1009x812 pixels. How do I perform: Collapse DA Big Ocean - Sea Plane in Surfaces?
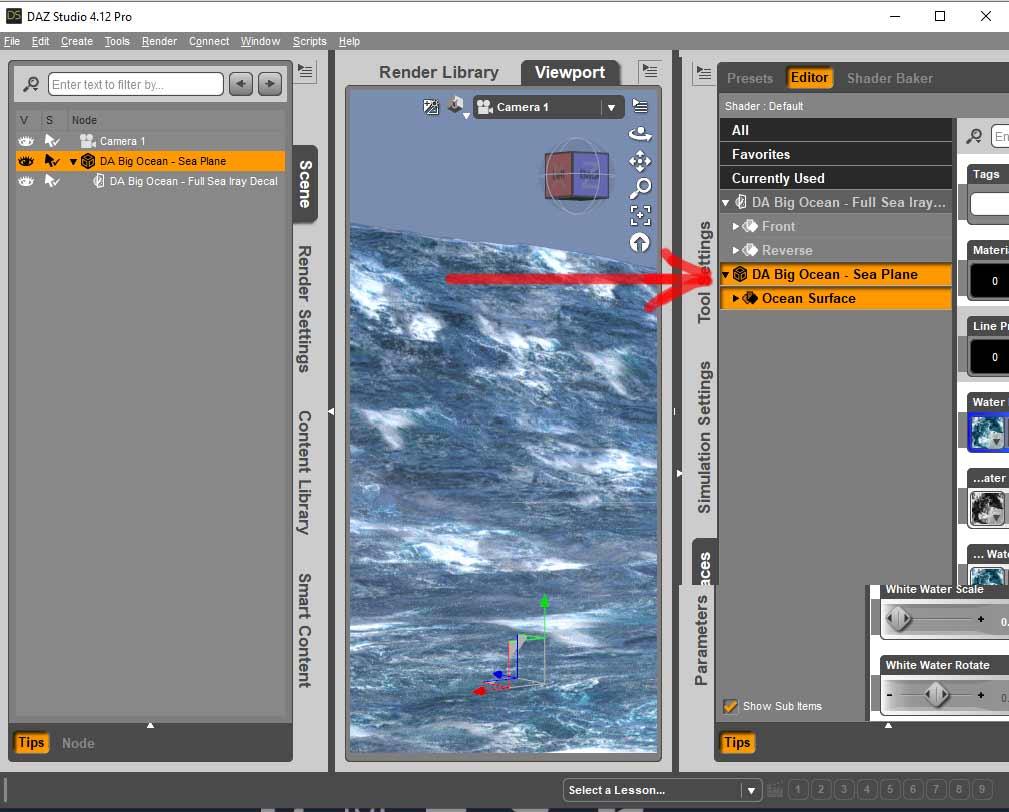click(726, 275)
